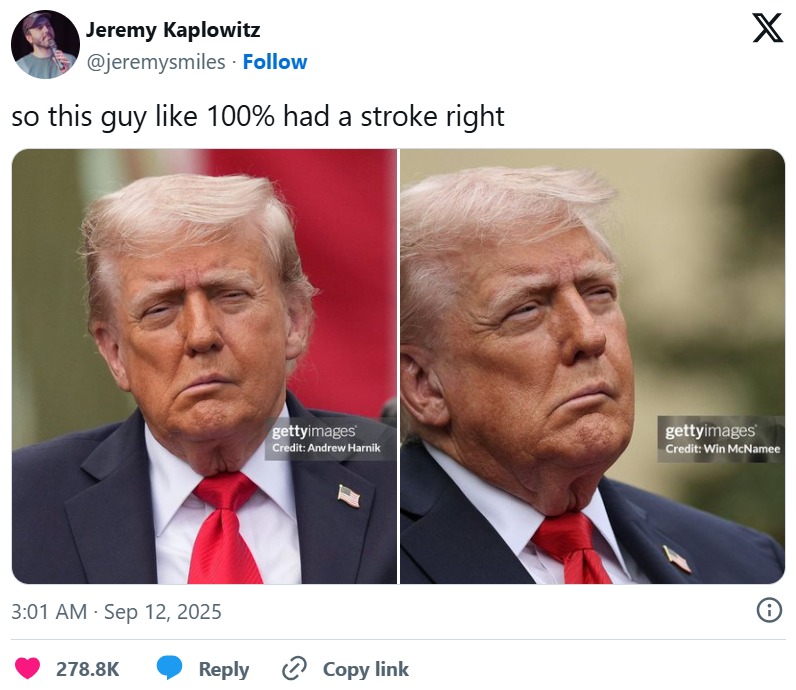The image size is (796, 690).
Task: View the 278.8K likes count
Action: pos(88,669)
